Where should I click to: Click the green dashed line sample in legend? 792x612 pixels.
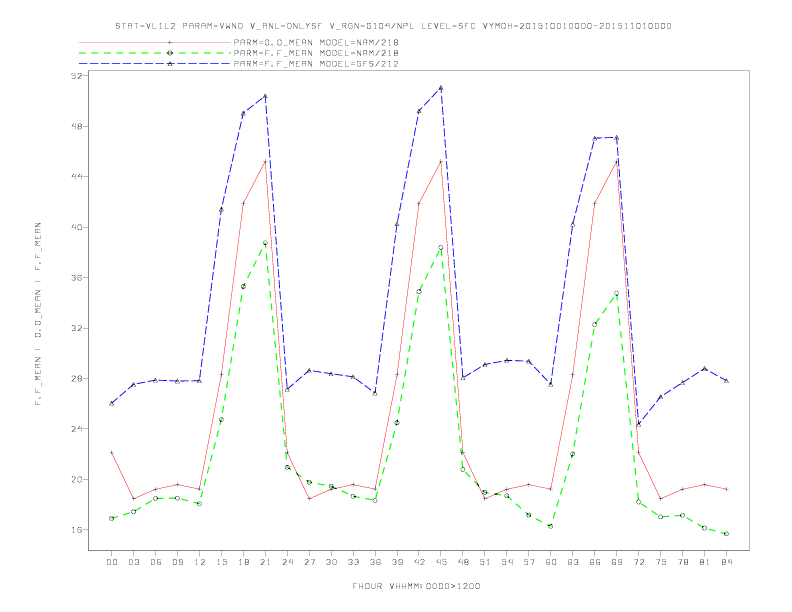tap(155, 53)
